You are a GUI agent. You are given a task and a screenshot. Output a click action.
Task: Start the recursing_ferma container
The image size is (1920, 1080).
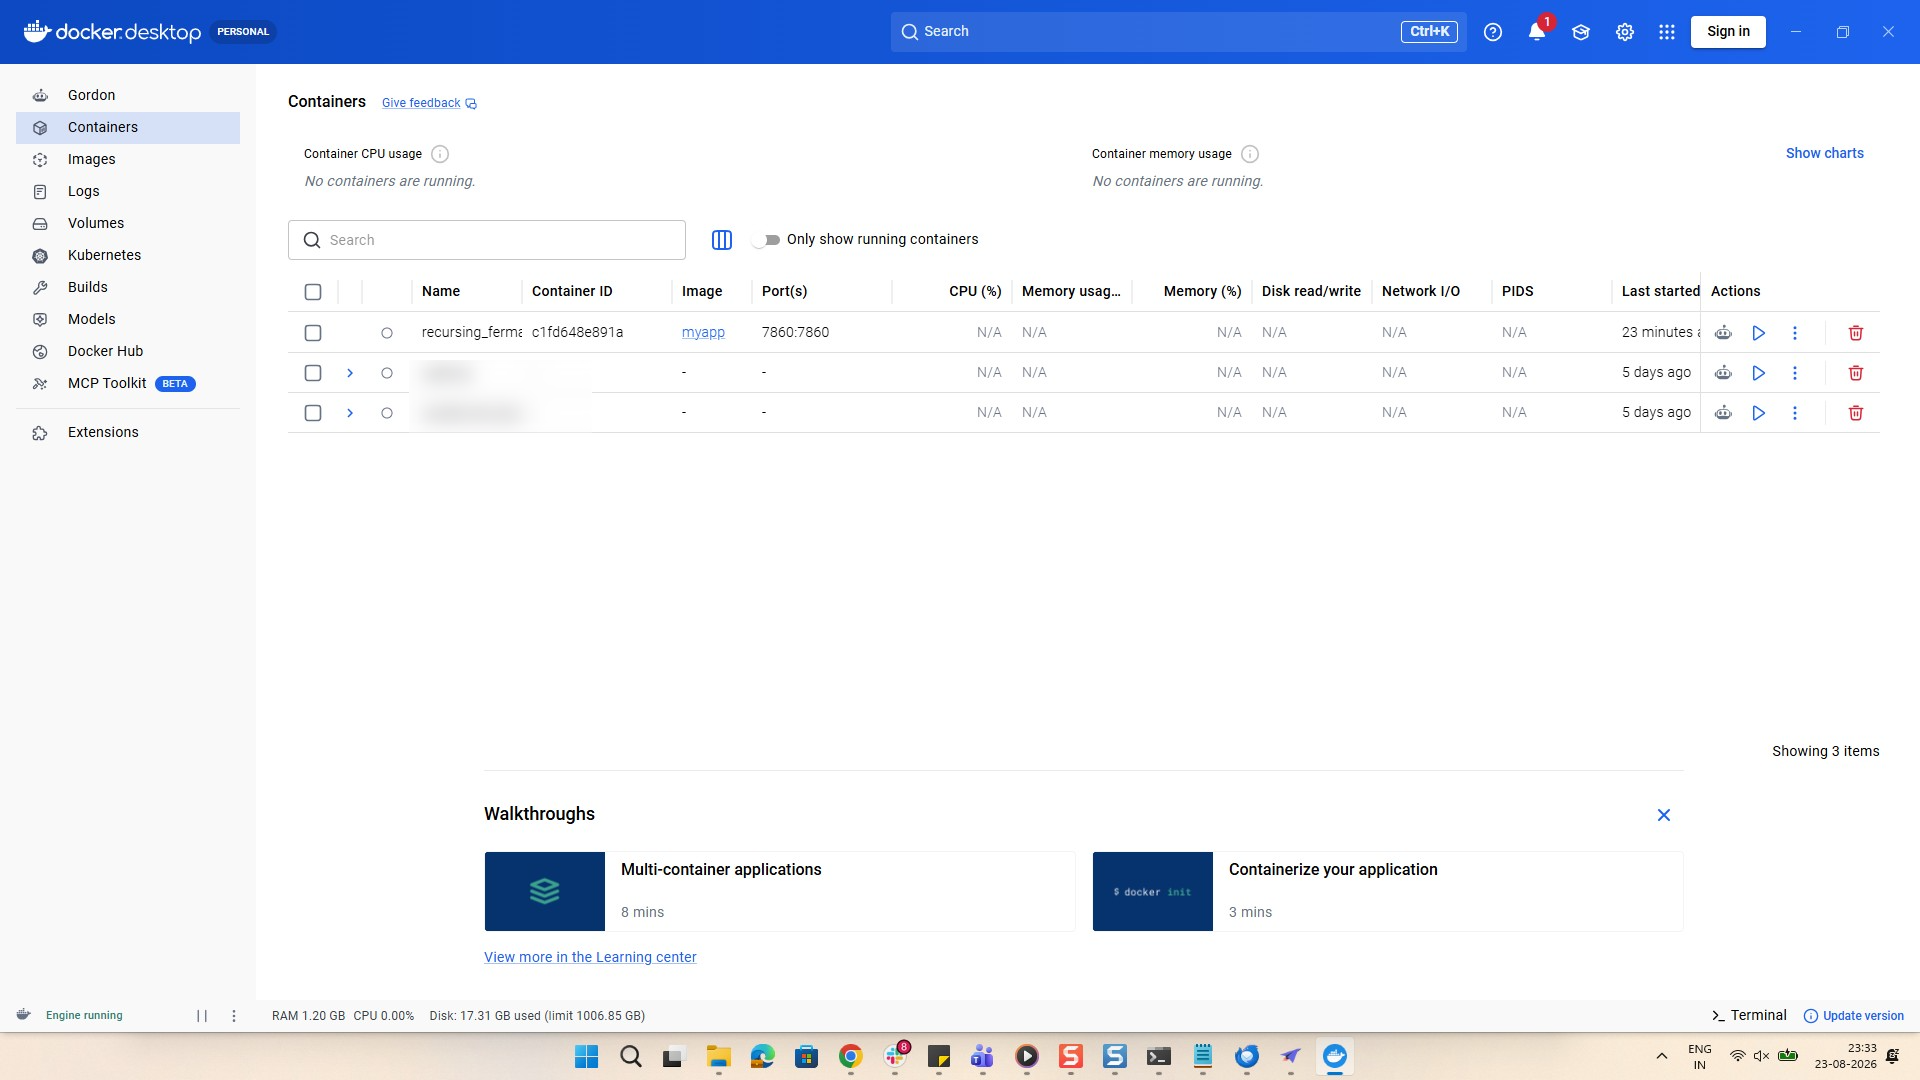tap(1759, 333)
